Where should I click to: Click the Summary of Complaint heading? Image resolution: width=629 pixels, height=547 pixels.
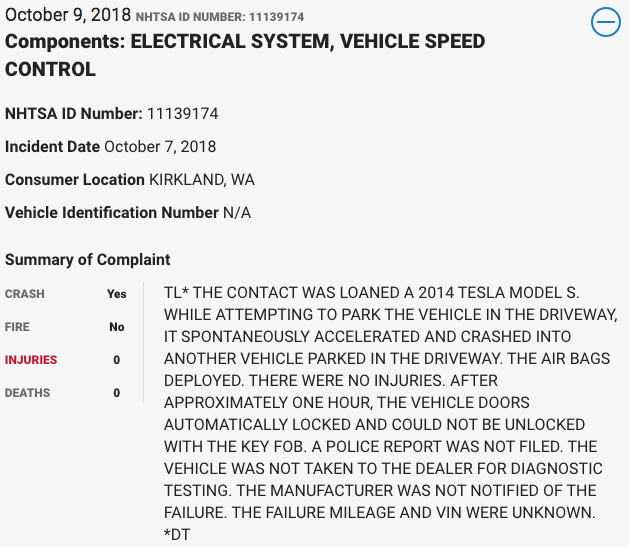coord(88,260)
